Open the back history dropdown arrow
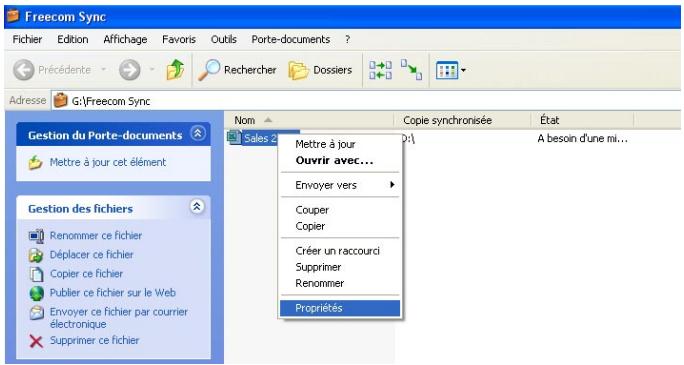This screenshot has width=684, height=365. 104,69
